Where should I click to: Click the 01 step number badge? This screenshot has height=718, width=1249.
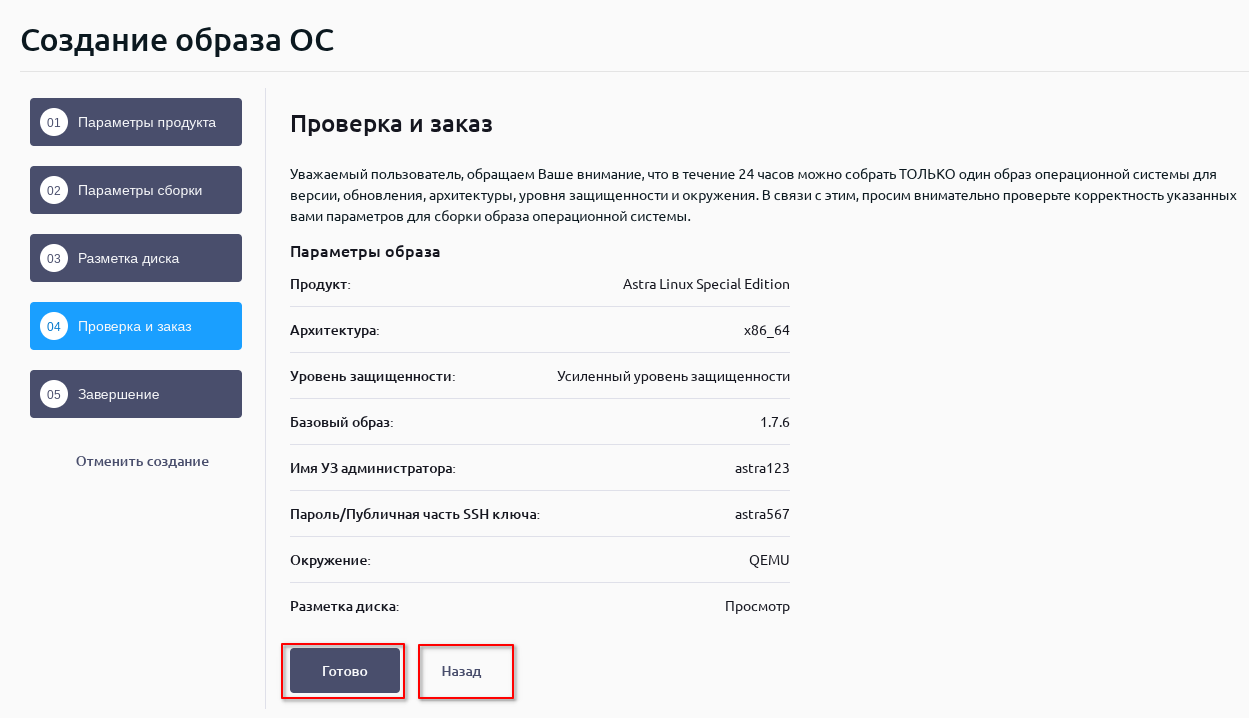(54, 123)
